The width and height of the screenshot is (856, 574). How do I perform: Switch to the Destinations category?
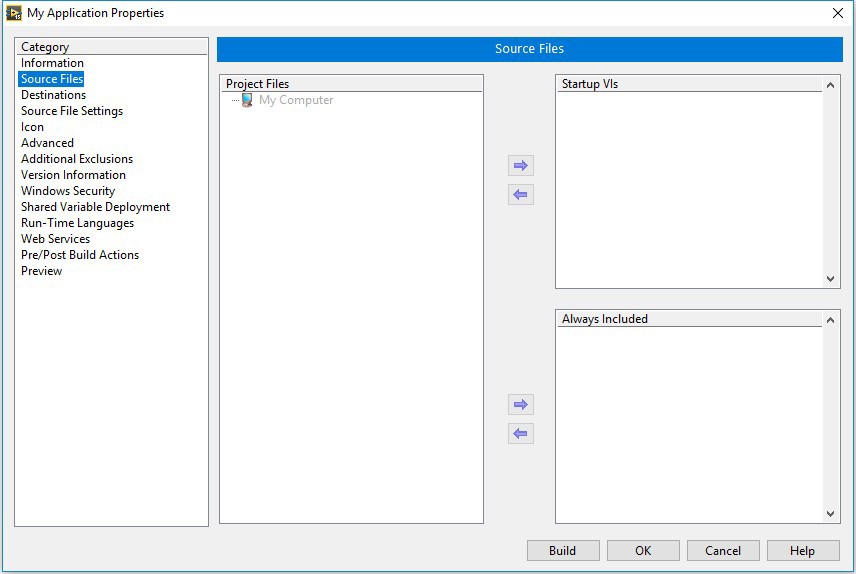[53, 95]
